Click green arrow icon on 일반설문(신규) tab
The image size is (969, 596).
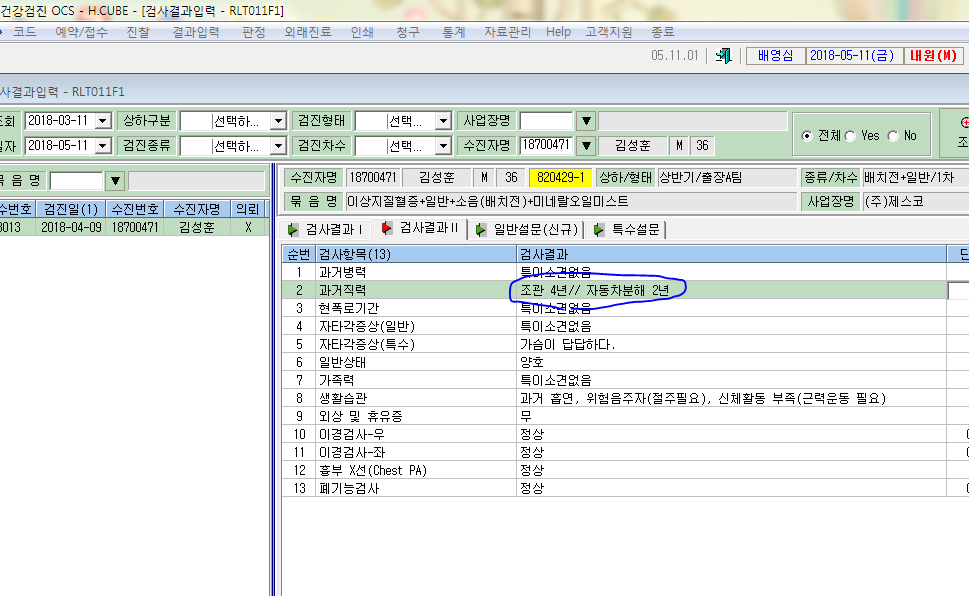[x=480, y=230]
